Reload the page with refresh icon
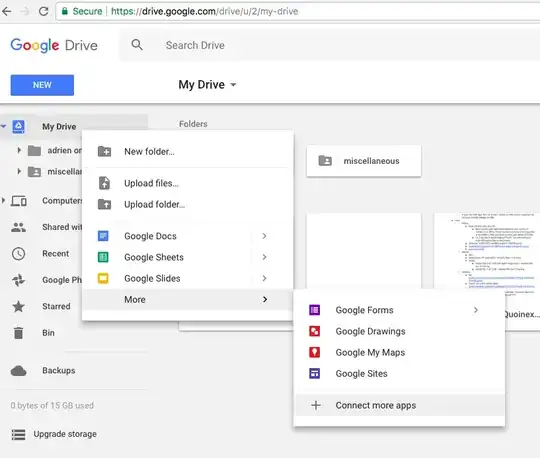The width and height of the screenshot is (540, 458). (x=43, y=11)
